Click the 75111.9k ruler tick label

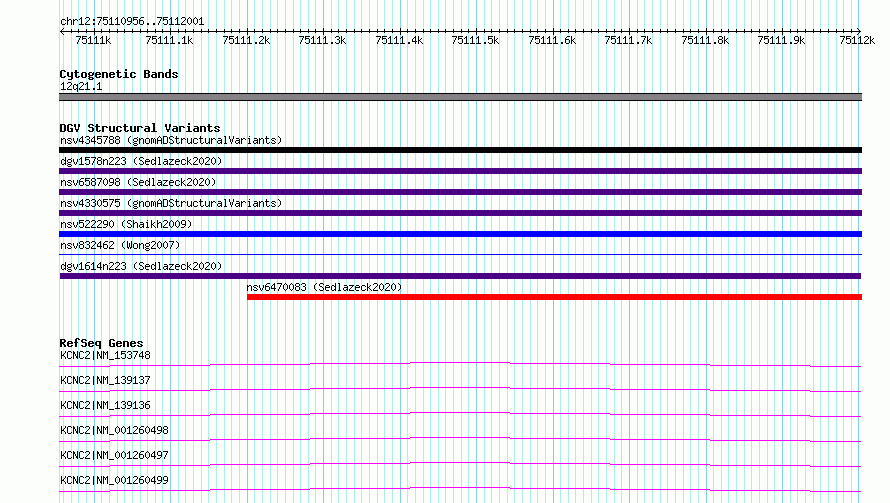coord(781,40)
